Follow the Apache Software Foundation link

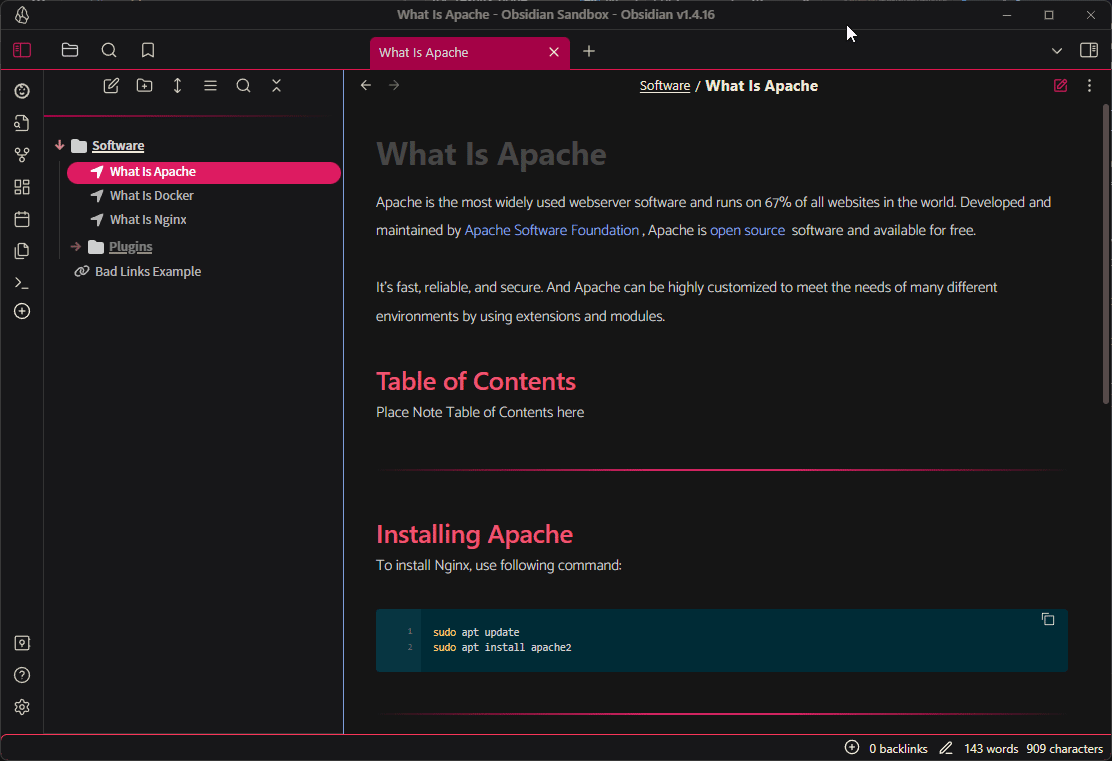(551, 230)
